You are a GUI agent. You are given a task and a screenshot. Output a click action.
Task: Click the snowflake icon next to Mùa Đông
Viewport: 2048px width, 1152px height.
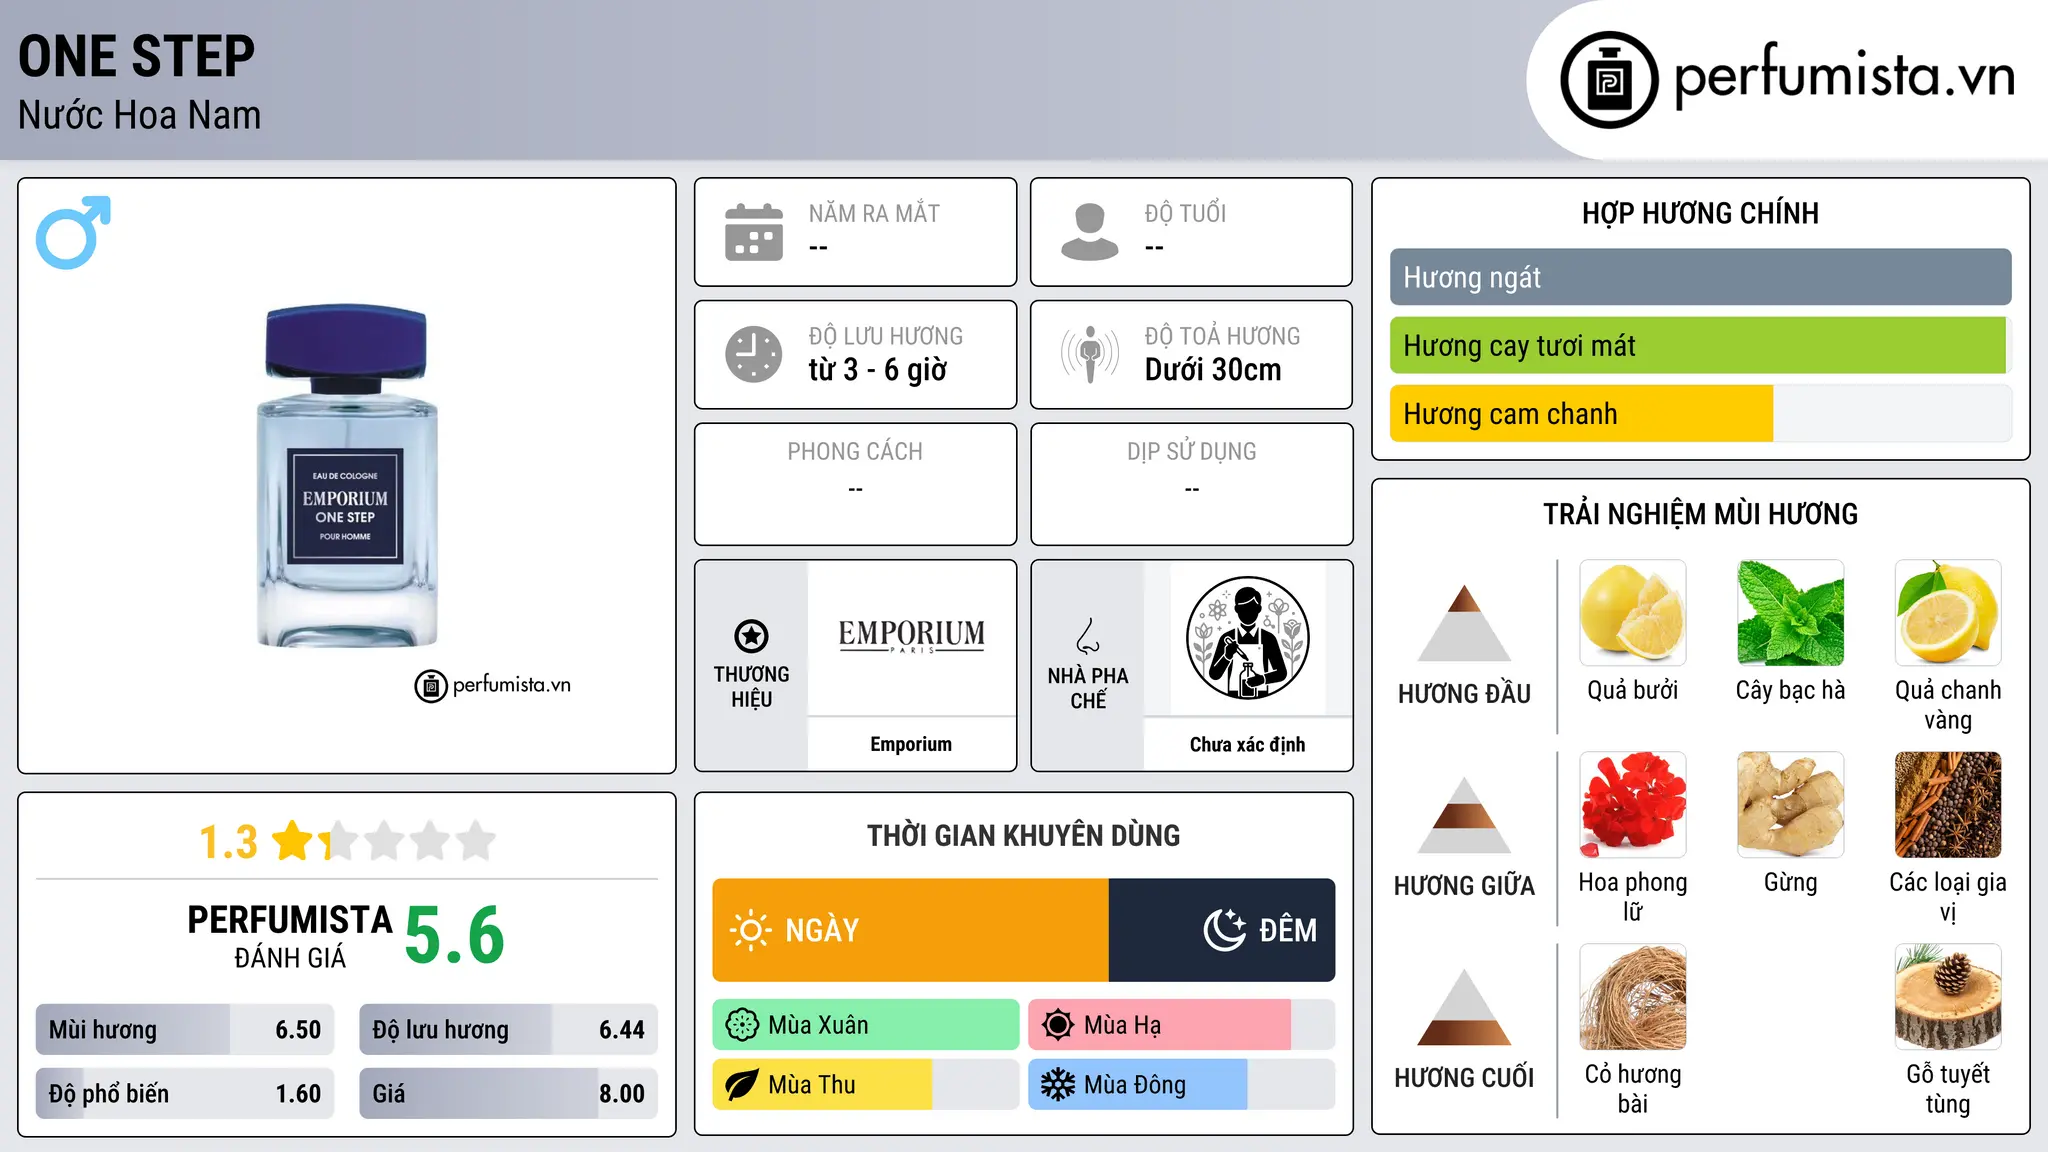(x=1058, y=1085)
